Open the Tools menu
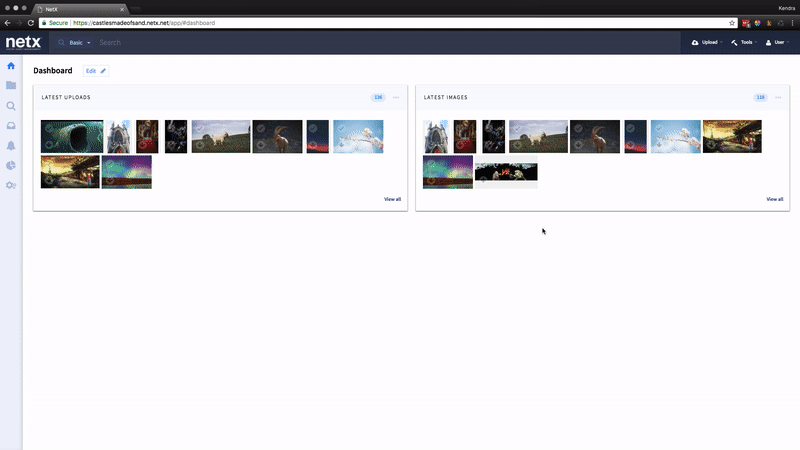This screenshot has width=800, height=450. [x=742, y=43]
